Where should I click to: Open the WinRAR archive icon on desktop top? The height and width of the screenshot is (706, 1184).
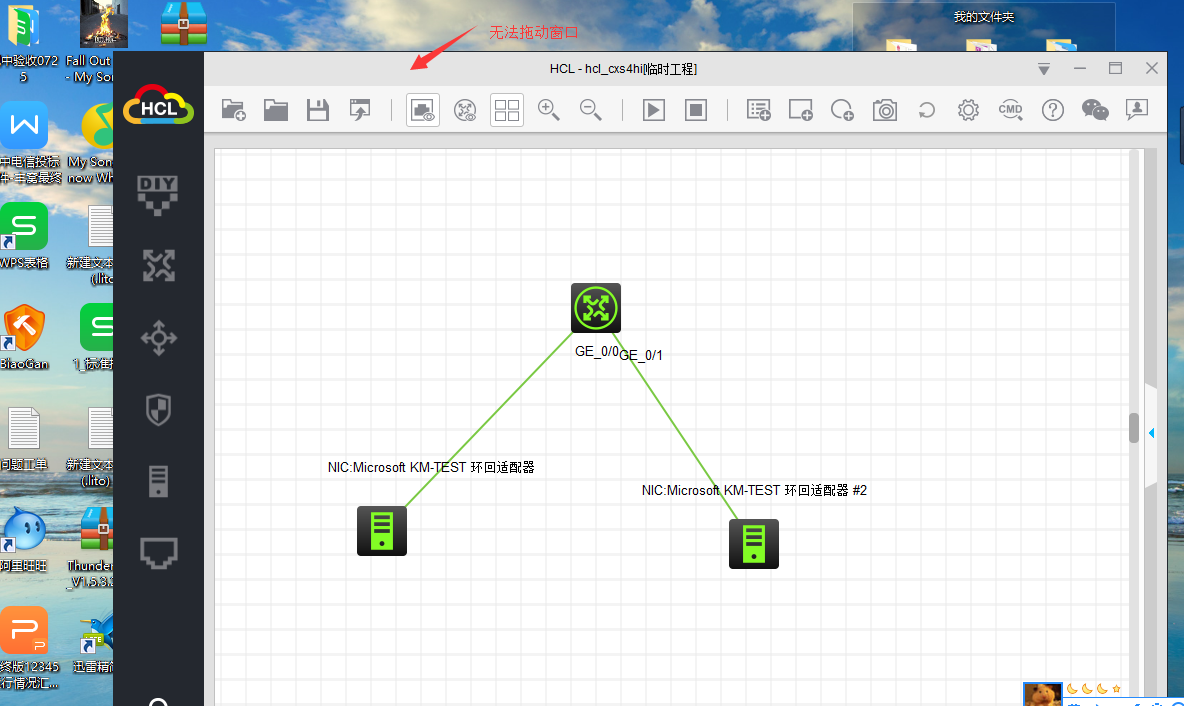point(183,23)
